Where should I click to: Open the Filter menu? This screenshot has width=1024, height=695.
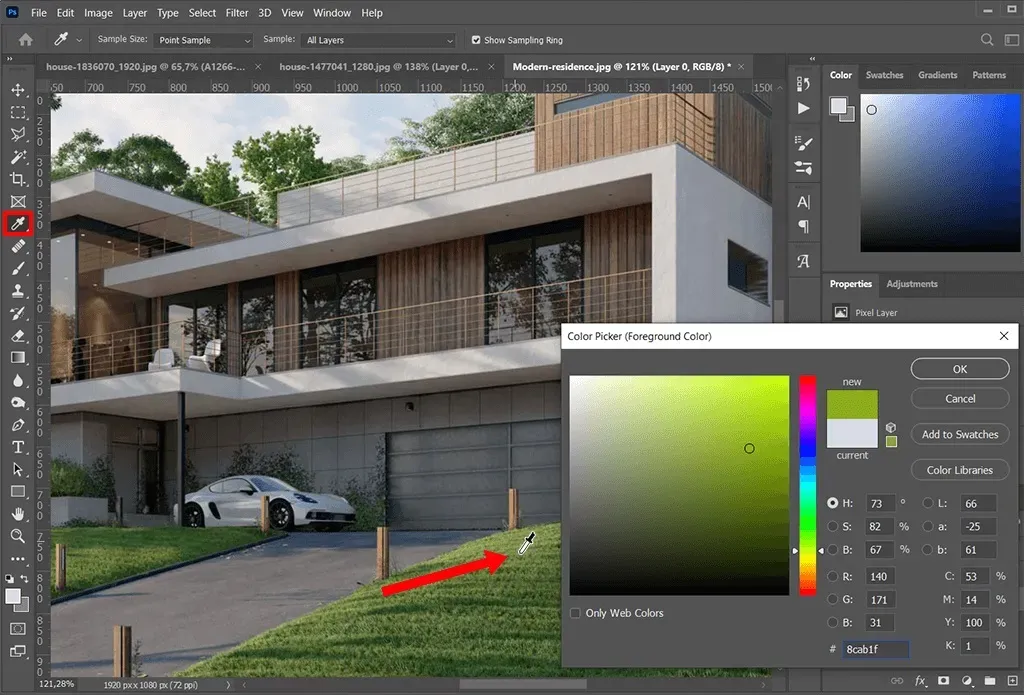tap(237, 13)
